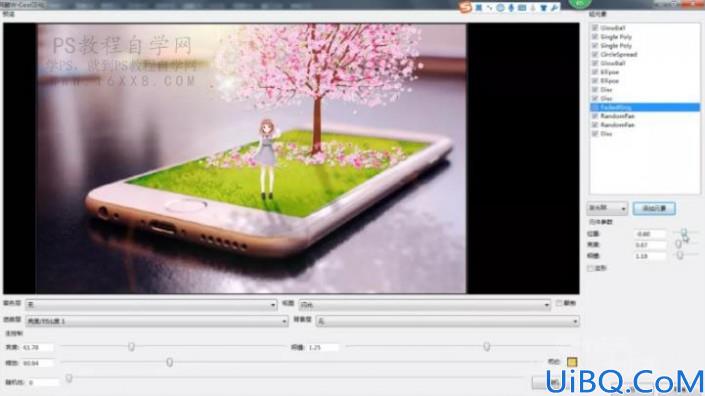Click the Sogou input method S logo

[x=465, y=7]
